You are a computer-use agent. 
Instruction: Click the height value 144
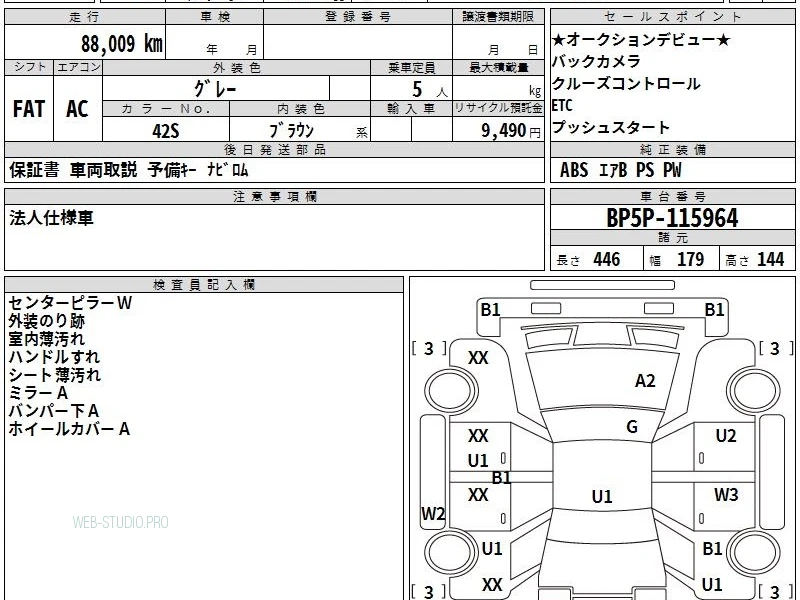[770, 259]
